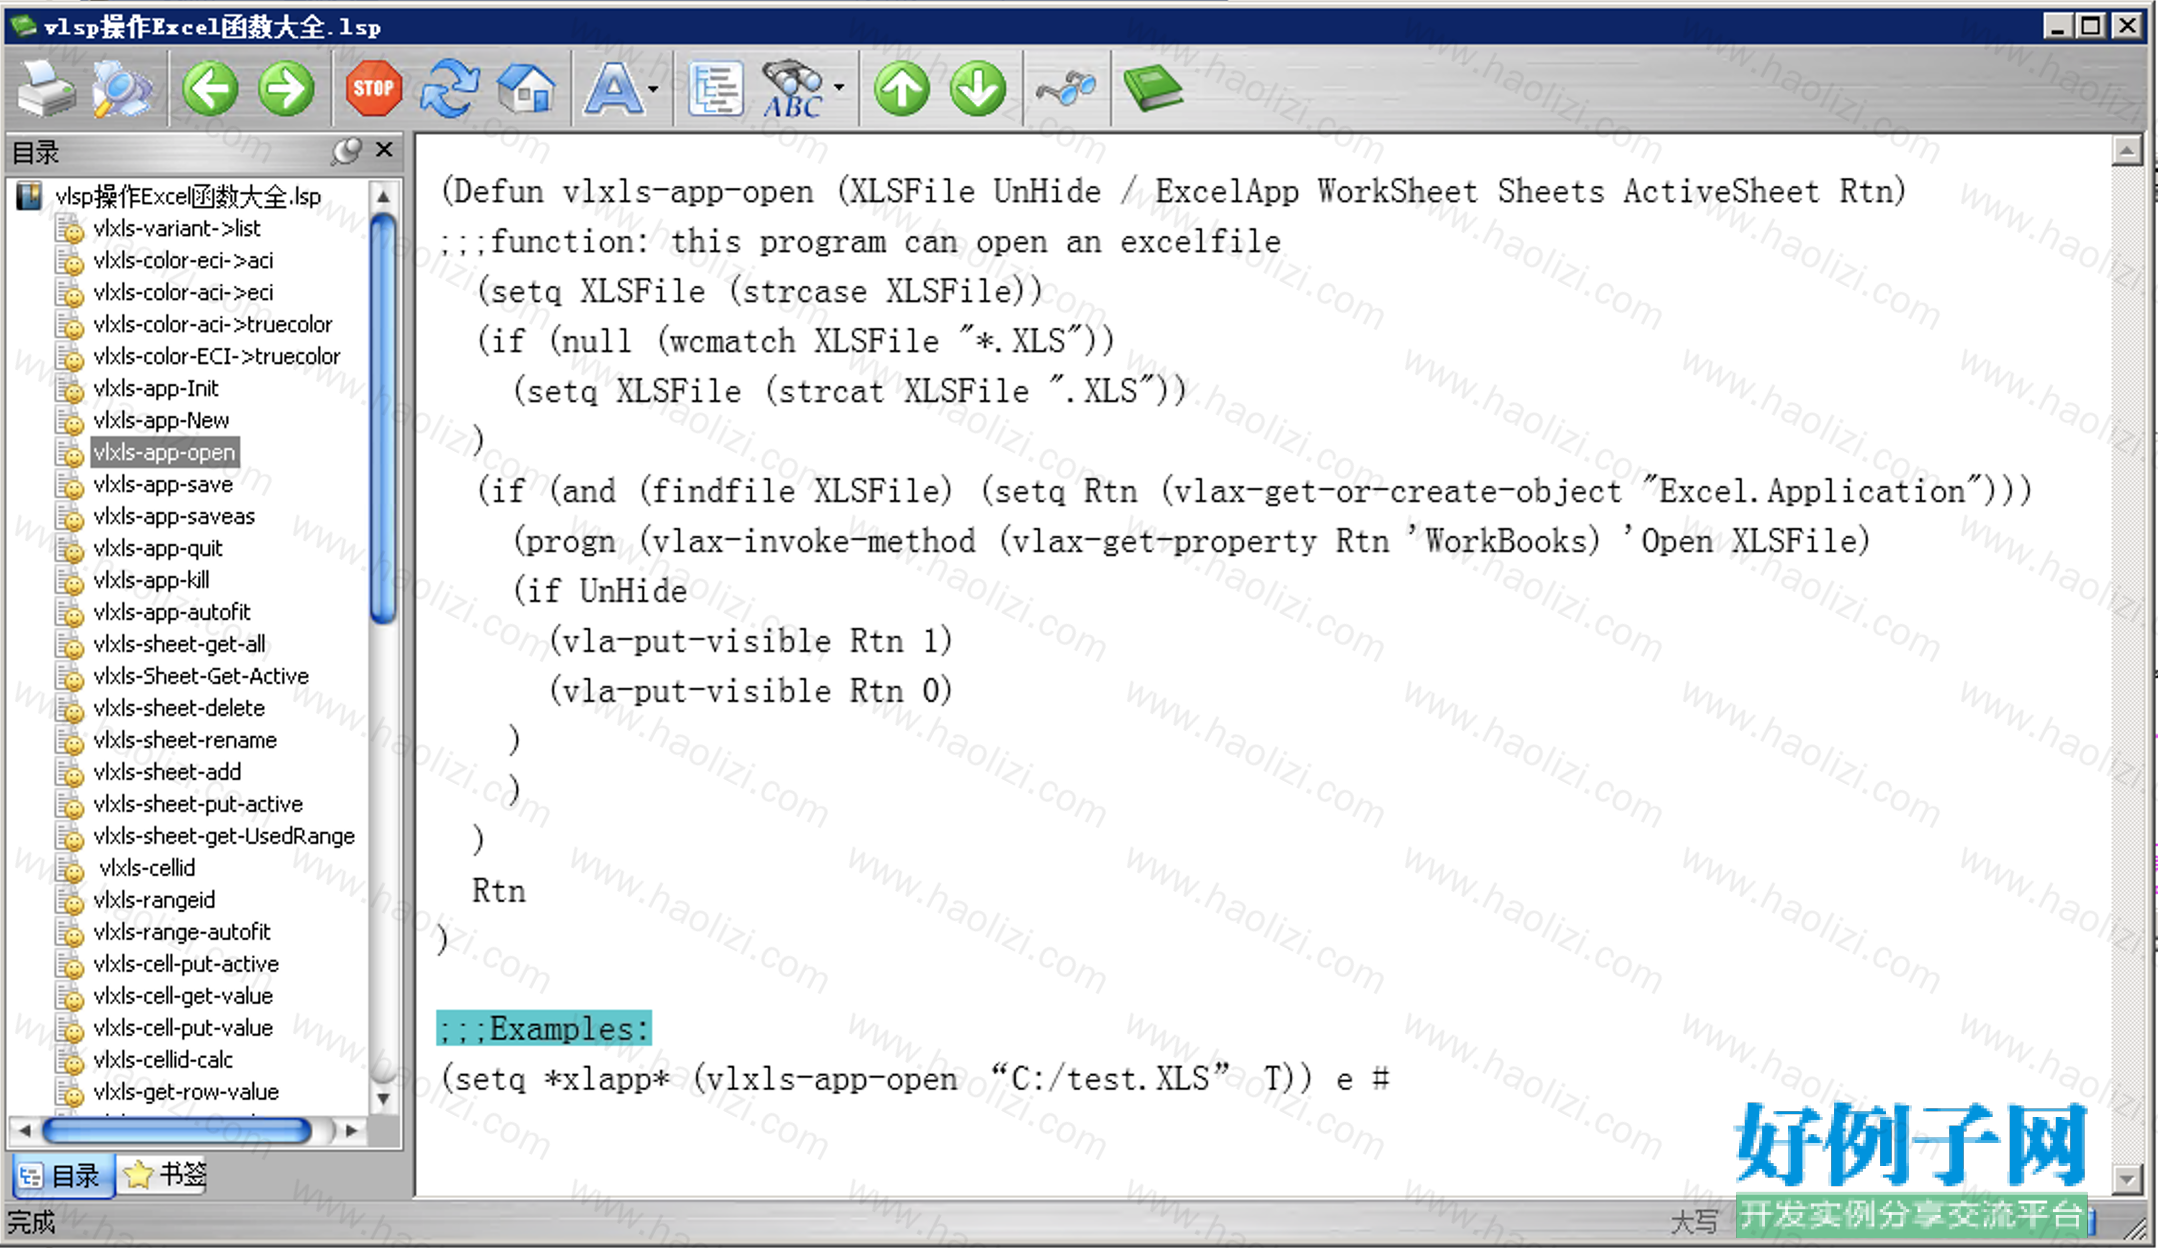Open topic vlxls-app-saveas
Viewport: 2158px width, 1248px height.
coord(174,516)
